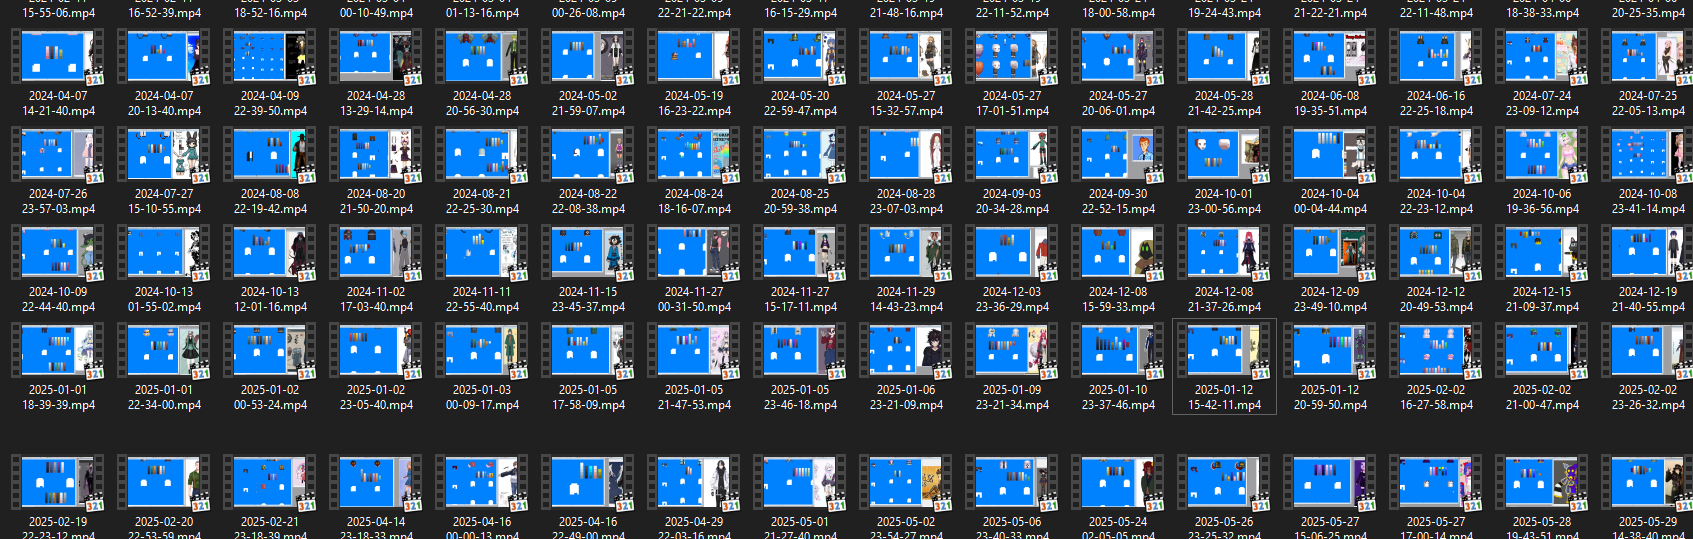The width and height of the screenshot is (1693, 539).
Task: Select file name 2024-12-15 21-09-37.mp4
Action: [1542, 300]
